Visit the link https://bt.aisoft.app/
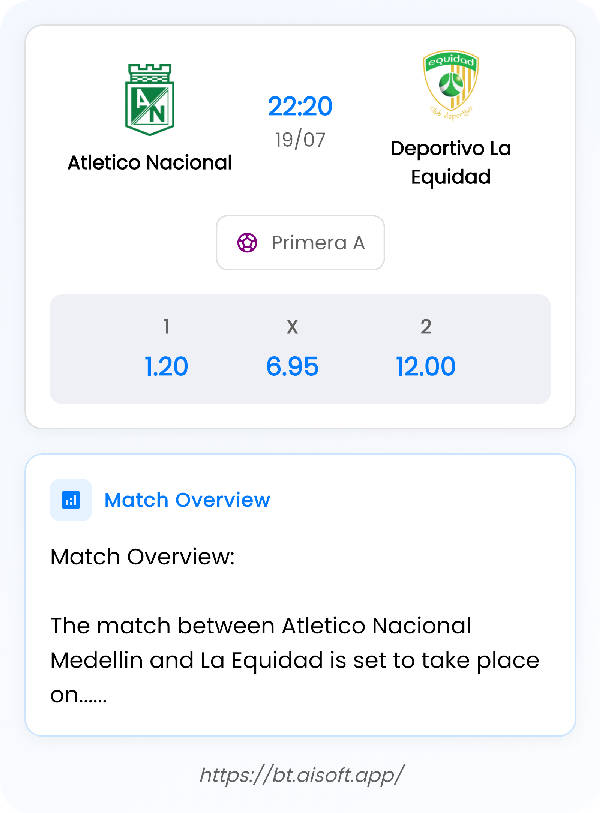Image resolution: width=600 pixels, height=813 pixels. pyautogui.click(x=300, y=774)
